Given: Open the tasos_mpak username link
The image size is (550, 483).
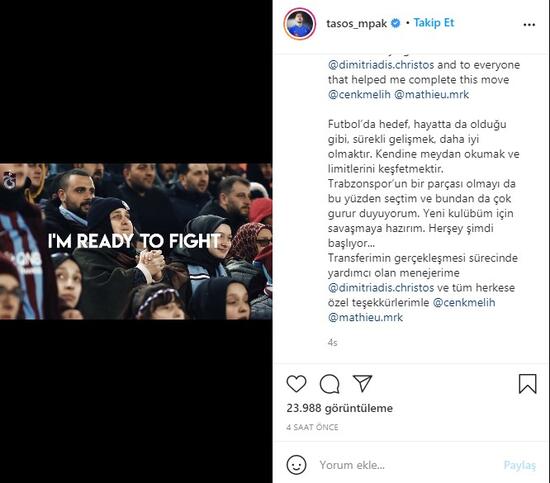Looking at the screenshot, I should pos(356,24).
